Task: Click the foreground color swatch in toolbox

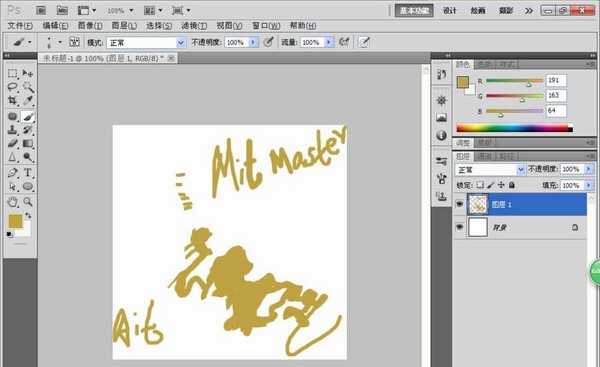Action: point(15,221)
